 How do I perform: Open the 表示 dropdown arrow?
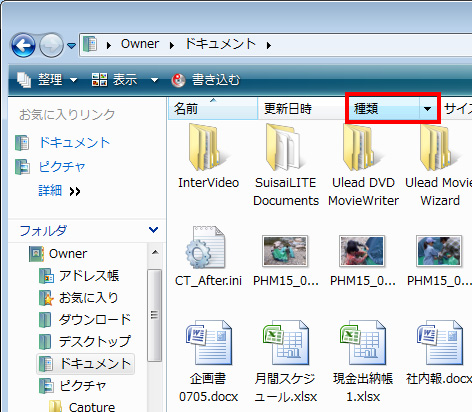[x=154, y=80]
